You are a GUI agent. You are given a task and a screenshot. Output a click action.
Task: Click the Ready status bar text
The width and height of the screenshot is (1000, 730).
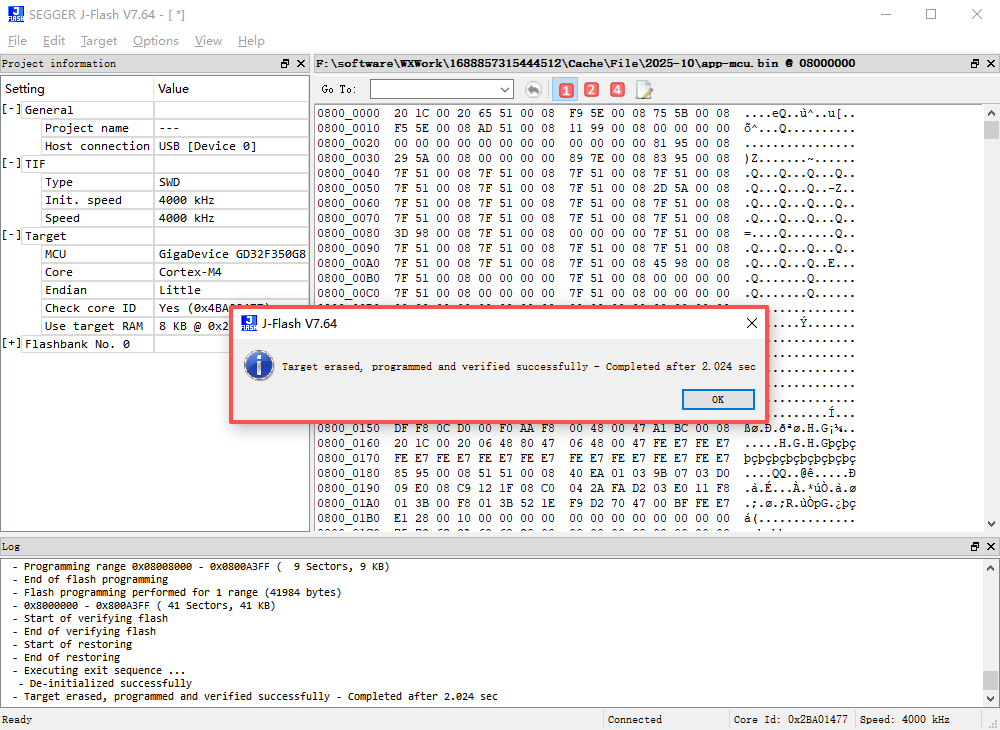coord(17,719)
